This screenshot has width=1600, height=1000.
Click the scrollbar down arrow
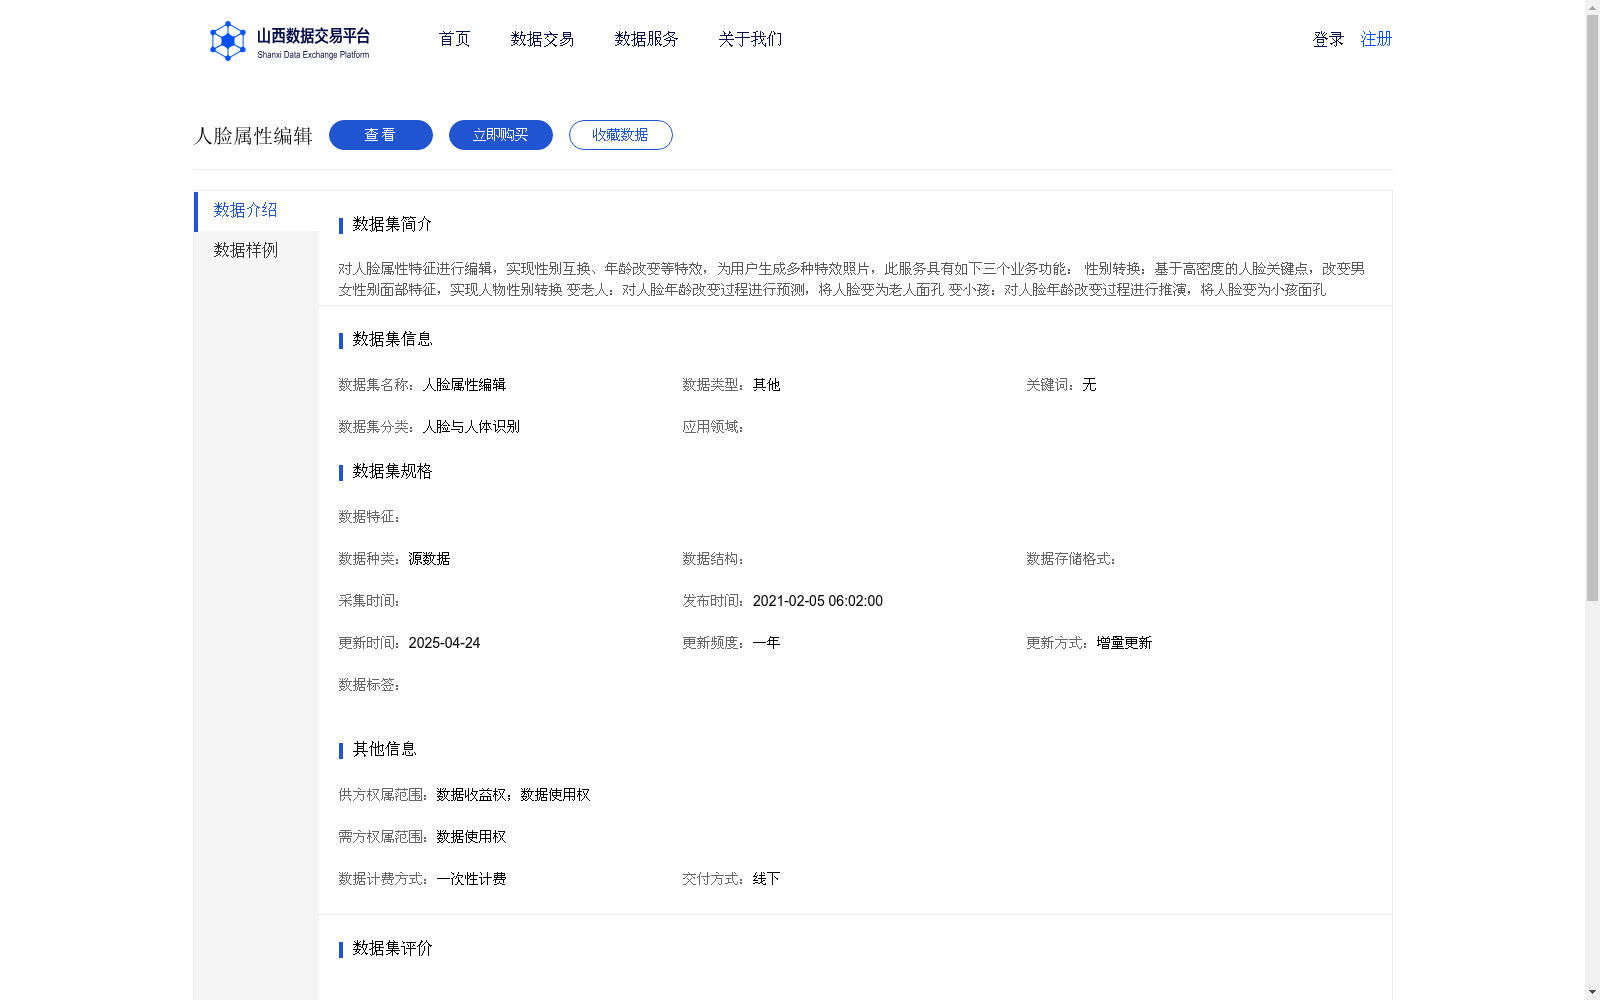[x=1593, y=993]
